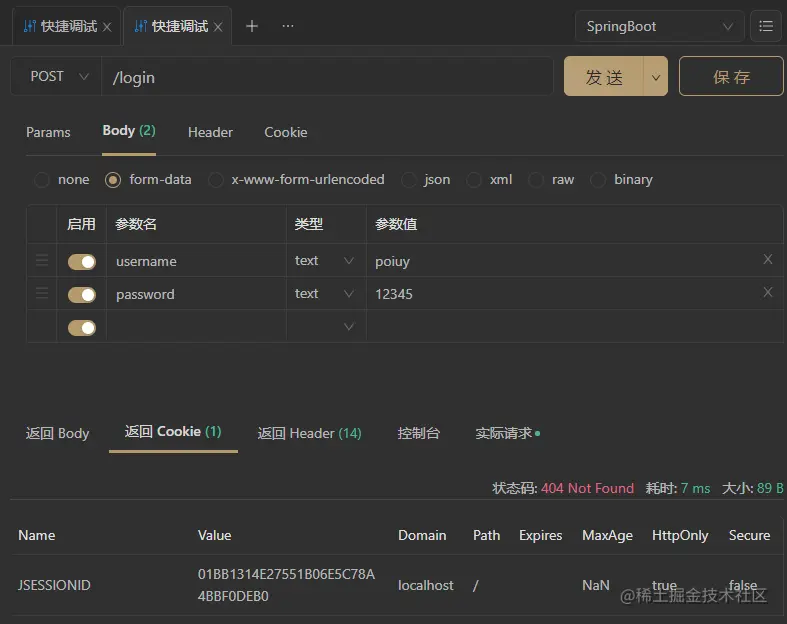This screenshot has width=787, height=624.
Task: Edit the password parameter name field
Action: pos(196,294)
